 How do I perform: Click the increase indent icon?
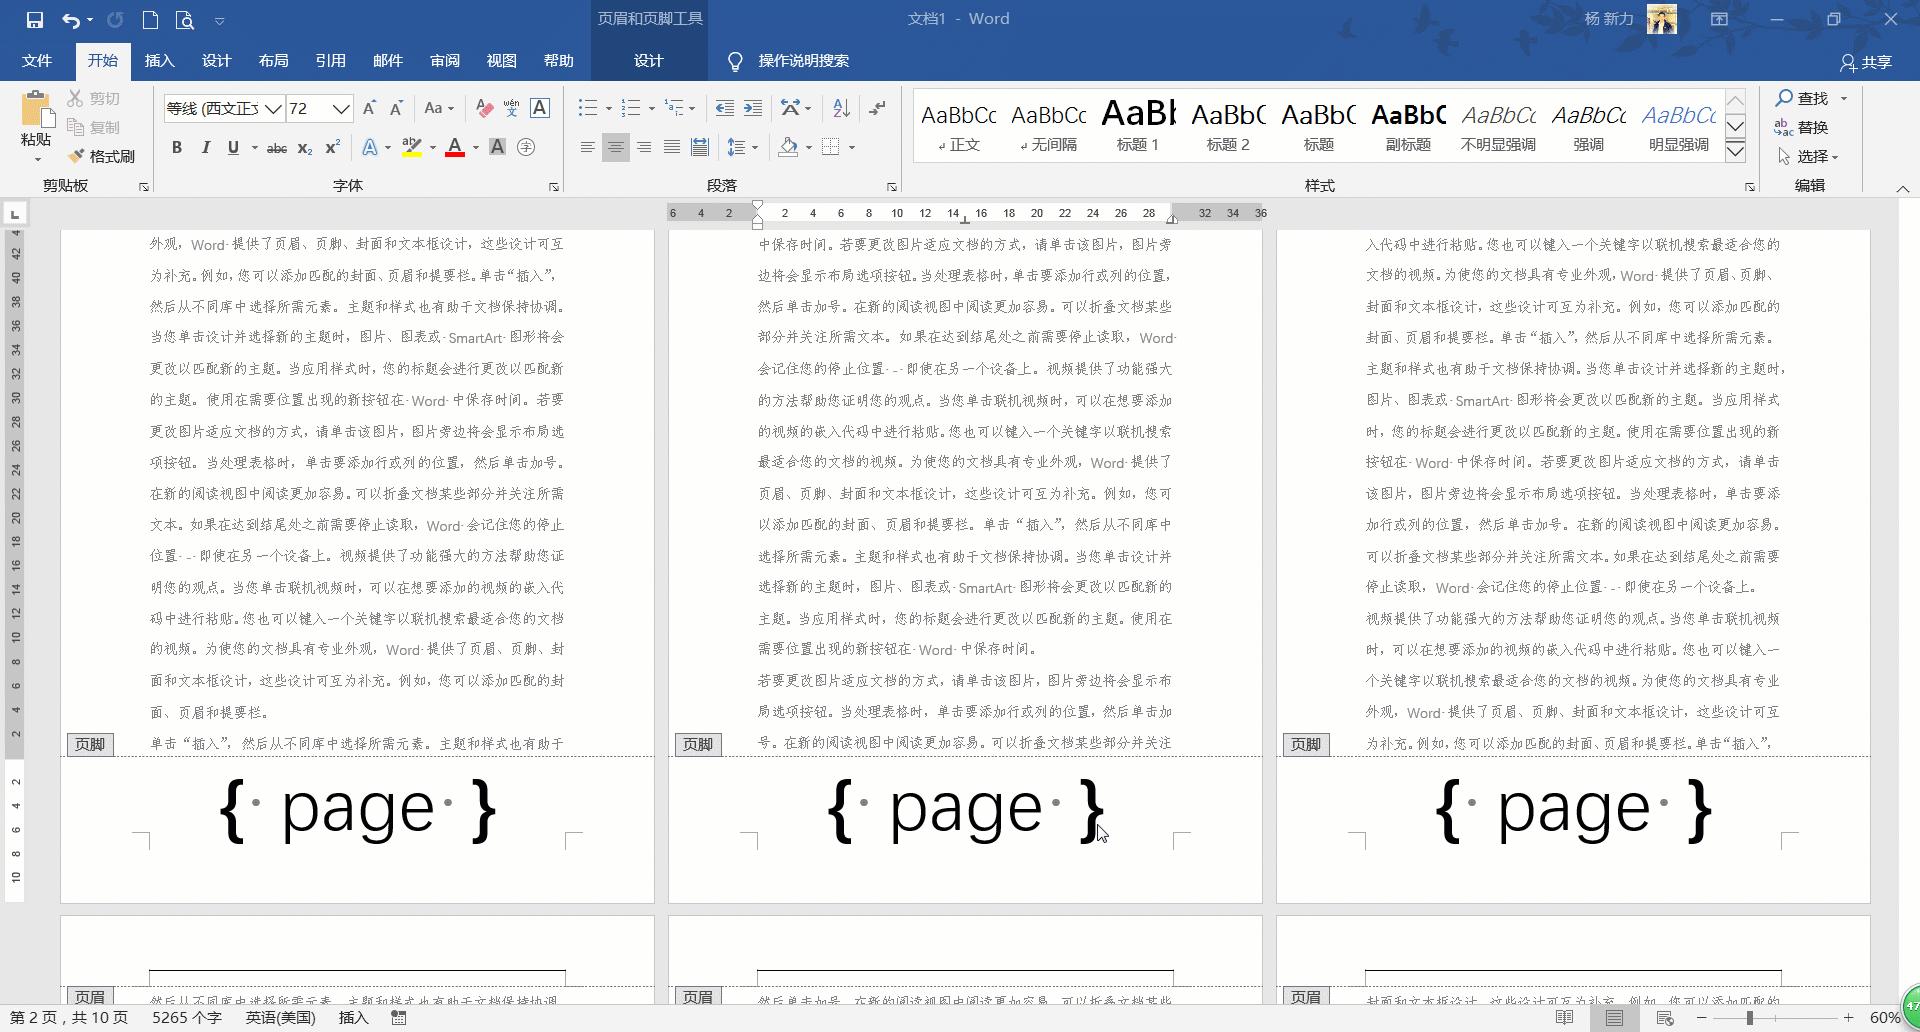(x=753, y=108)
